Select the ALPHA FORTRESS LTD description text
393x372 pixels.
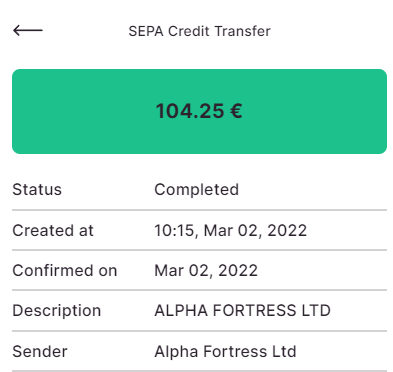tap(242, 311)
